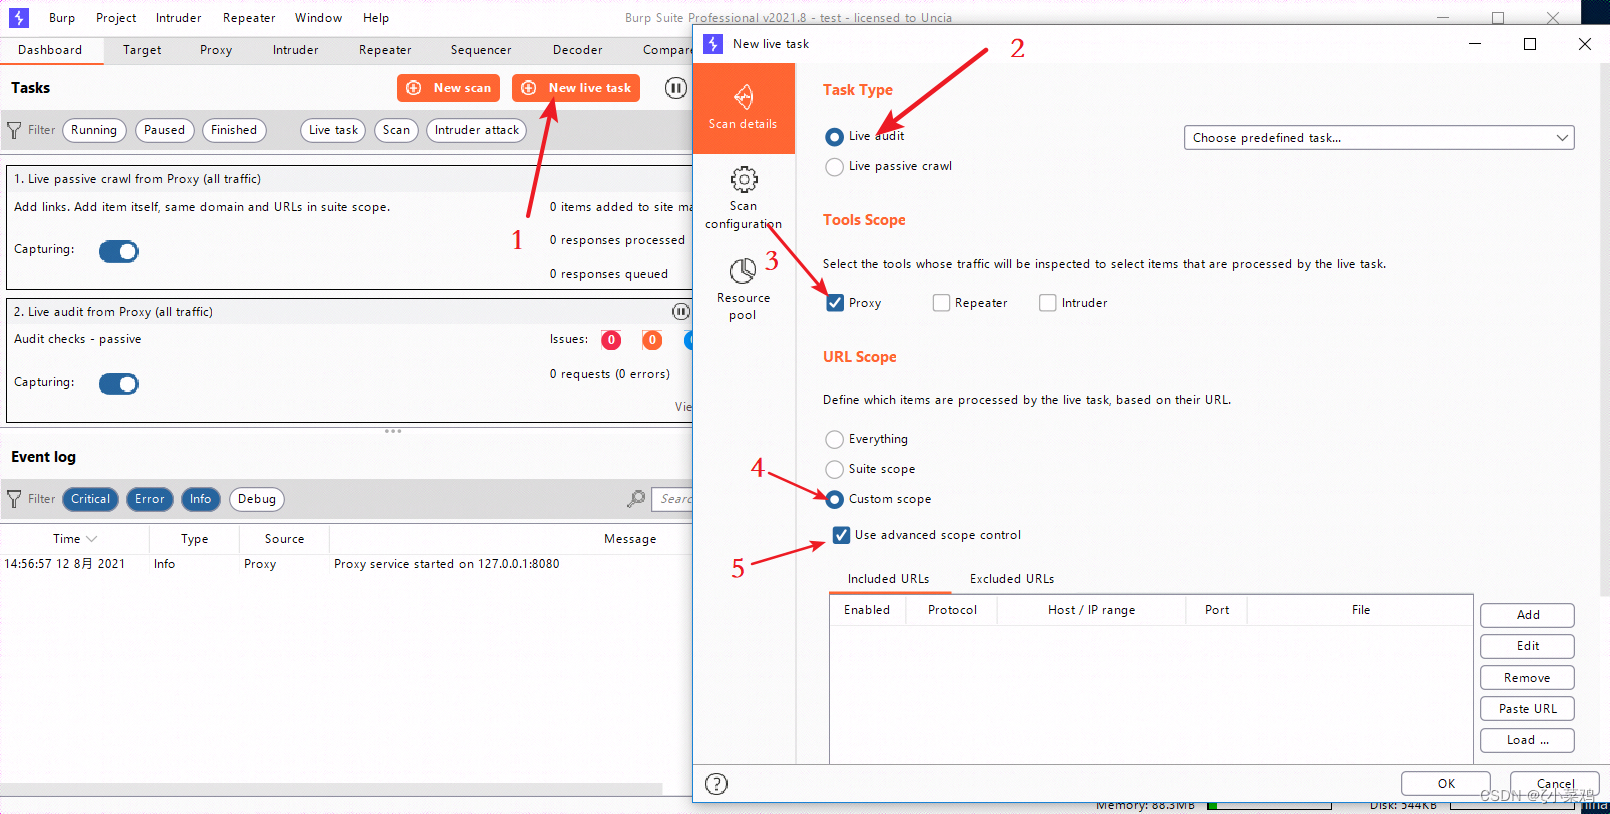Click Add in the scope URL list
Viewport: 1610px width, 814px height.
(x=1527, y=615)
